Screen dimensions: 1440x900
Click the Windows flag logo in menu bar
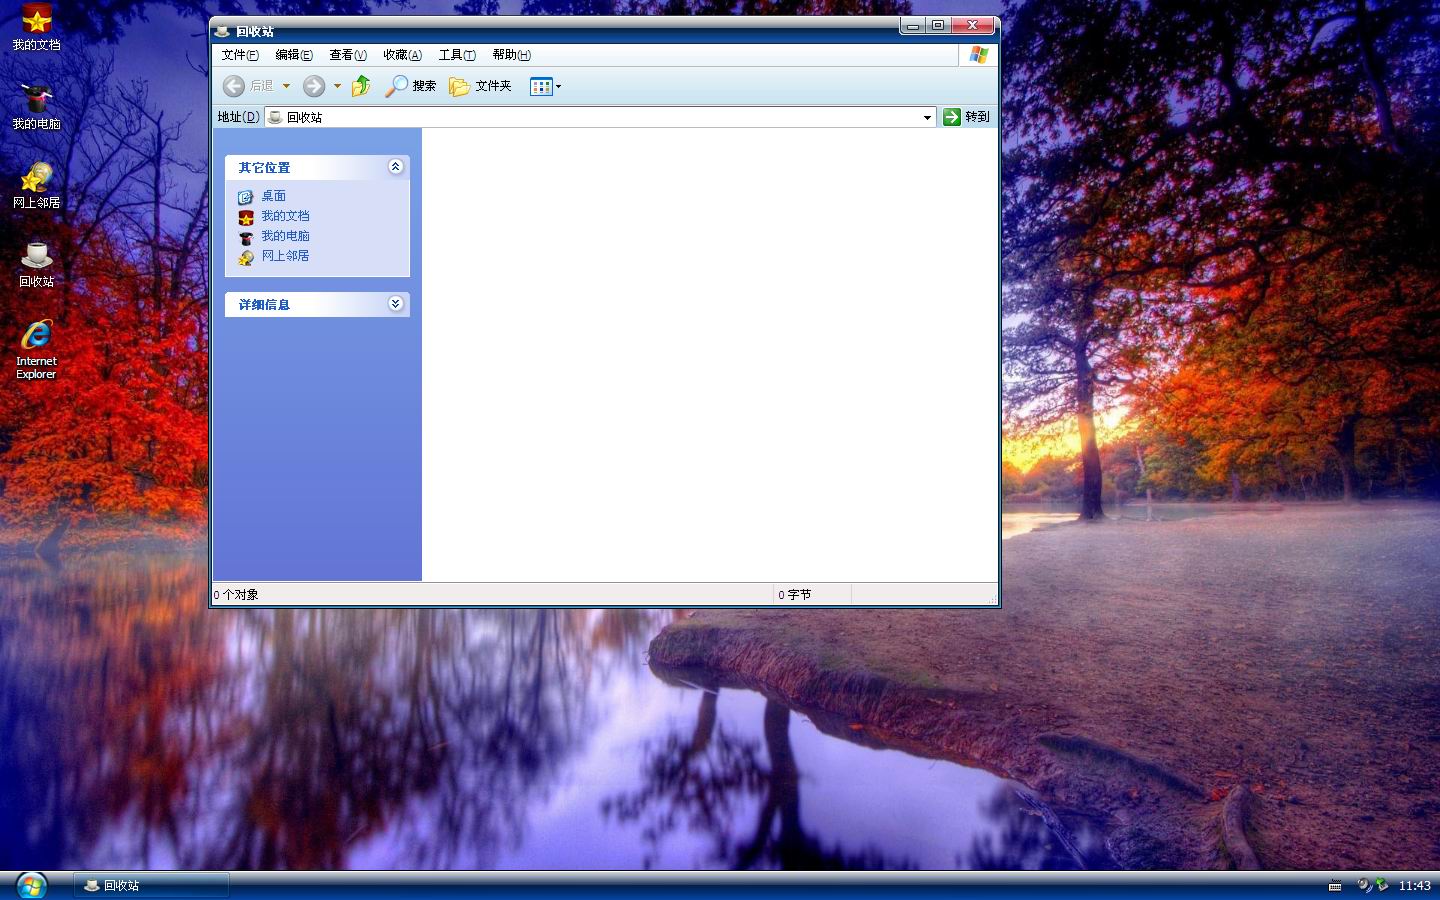tap(978, 55)
